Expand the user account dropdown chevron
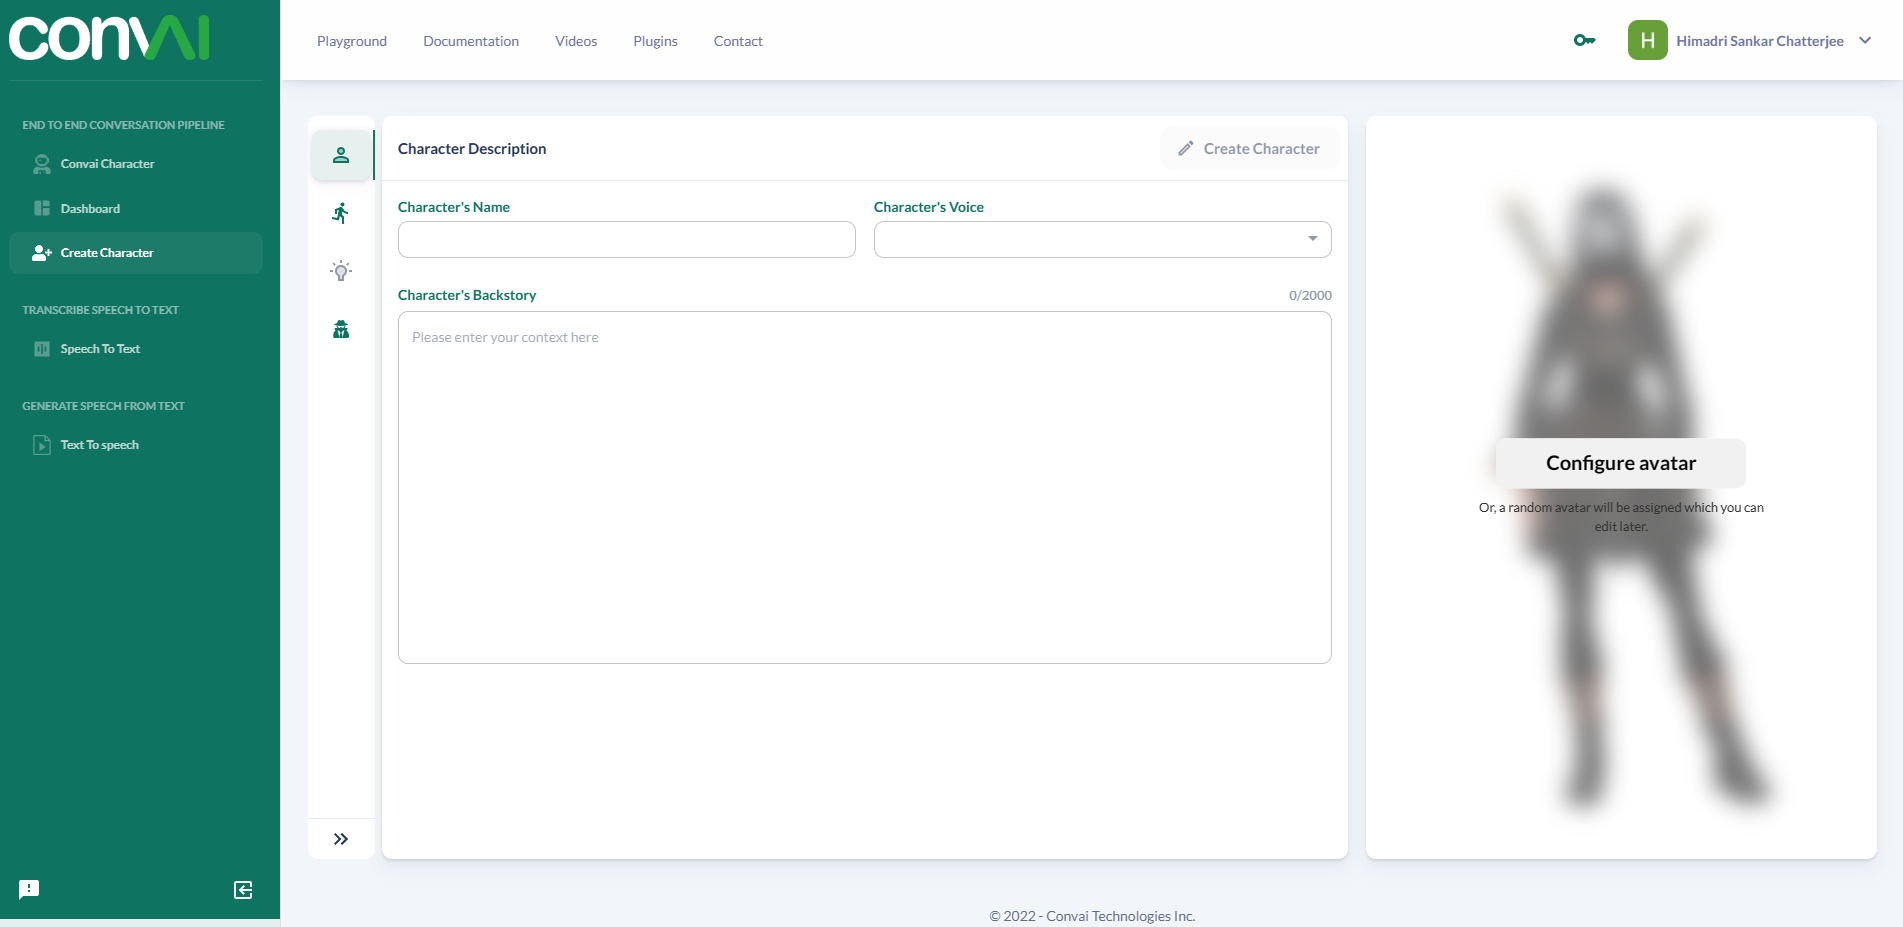 coord(1865,41)
